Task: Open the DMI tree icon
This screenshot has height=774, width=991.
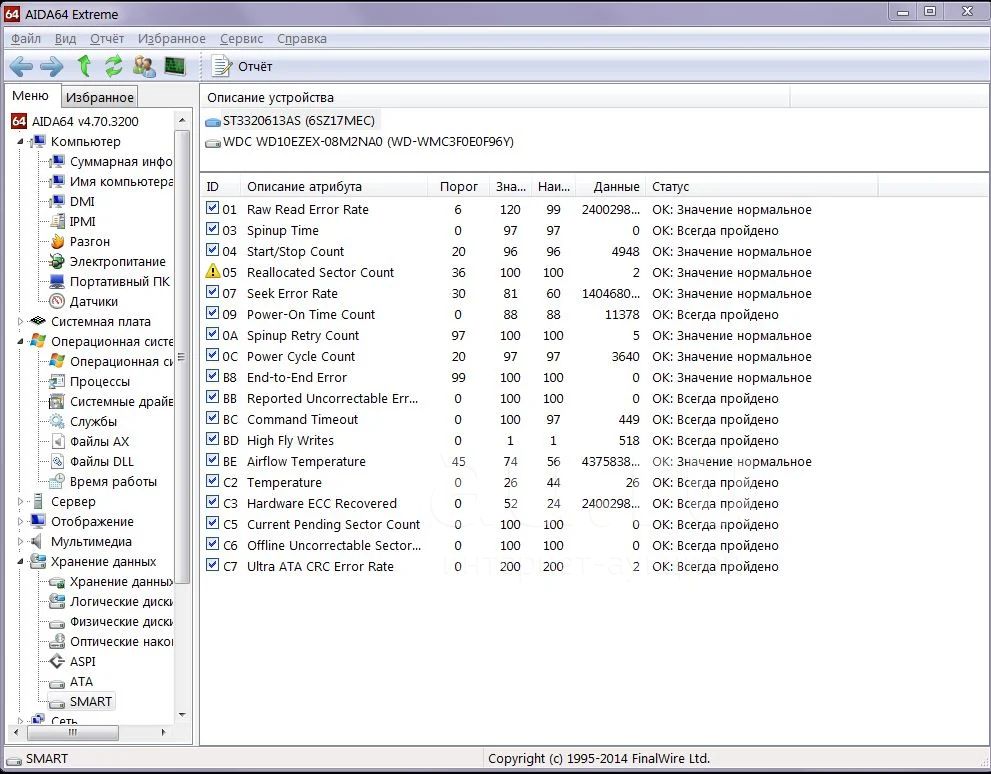Action: click(x=58, y=202)
